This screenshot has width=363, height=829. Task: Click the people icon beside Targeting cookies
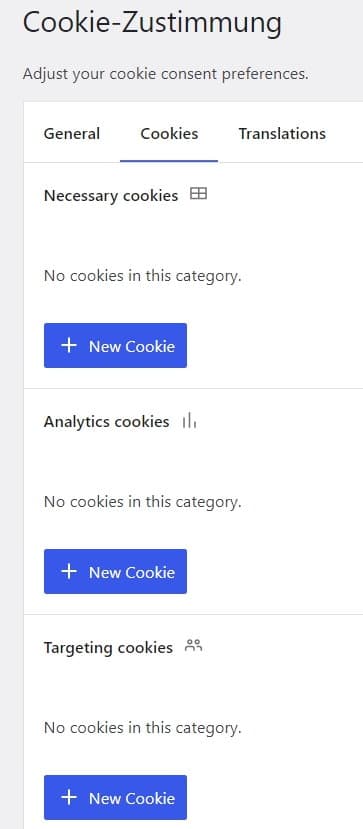[x=193, y=646]
